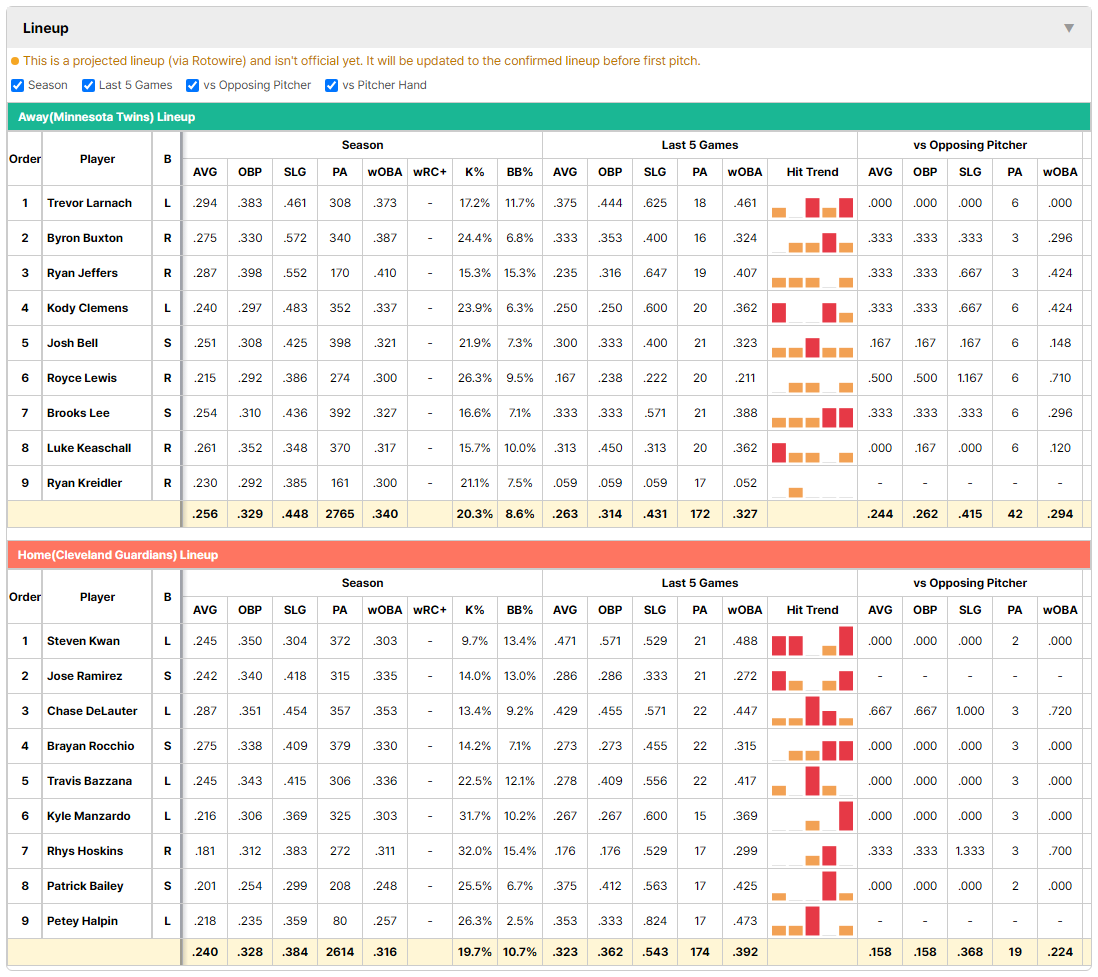View Brooks Lee's hit trend chart
This screenshot has width=1098, height=977.
[x=812, y=414]
